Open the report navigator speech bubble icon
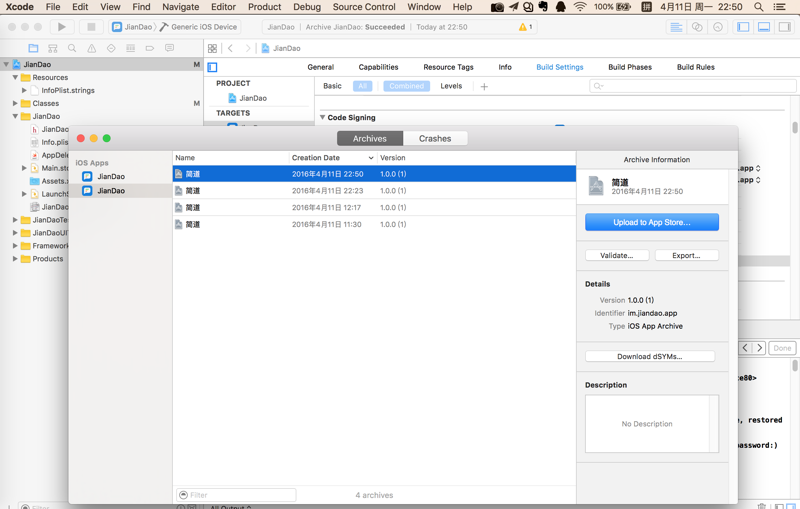This screenshot has height=509, width=800. (169, 48)
